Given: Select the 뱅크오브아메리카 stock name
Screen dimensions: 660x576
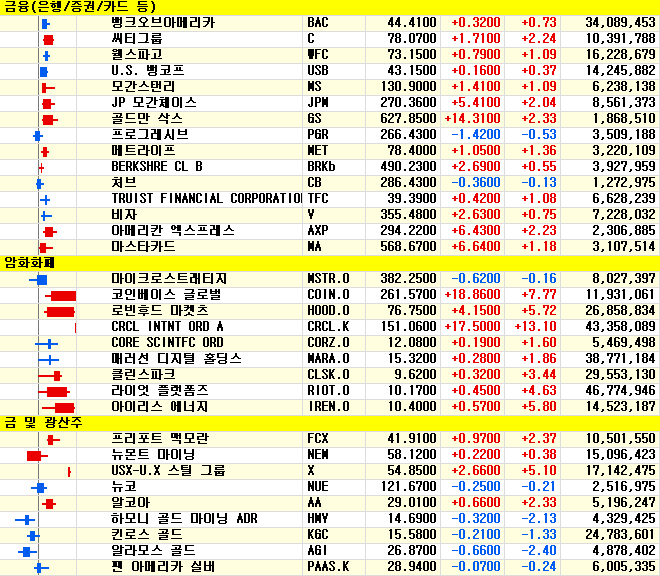Looking at the screenshot, I should 163,22.
